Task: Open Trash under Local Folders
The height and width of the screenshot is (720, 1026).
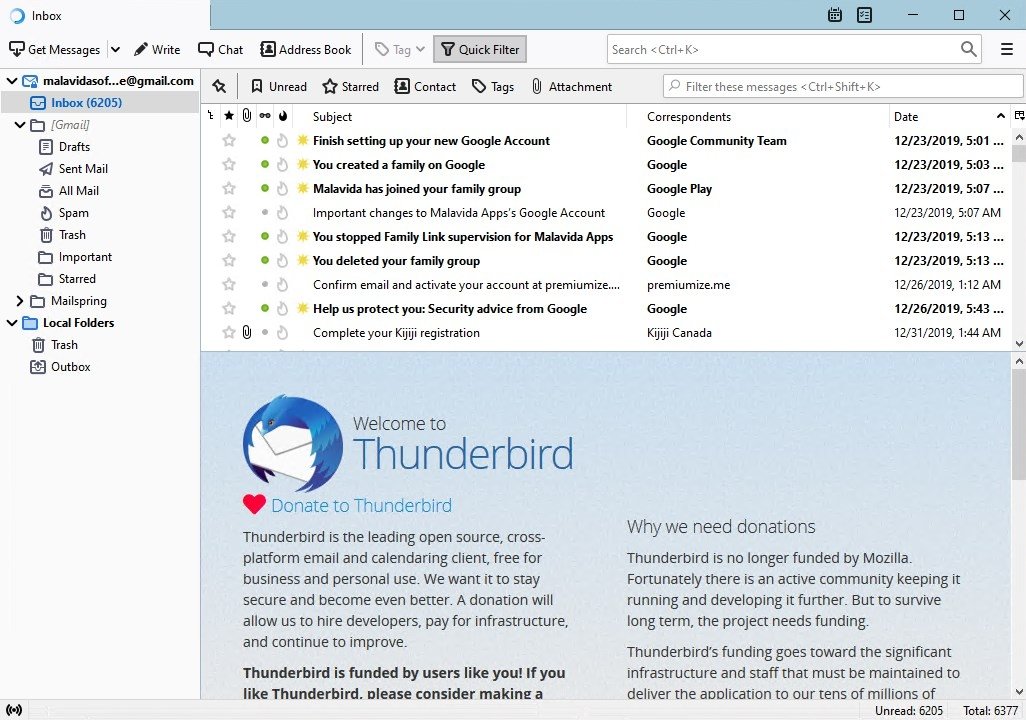Action: click(64, 344)
